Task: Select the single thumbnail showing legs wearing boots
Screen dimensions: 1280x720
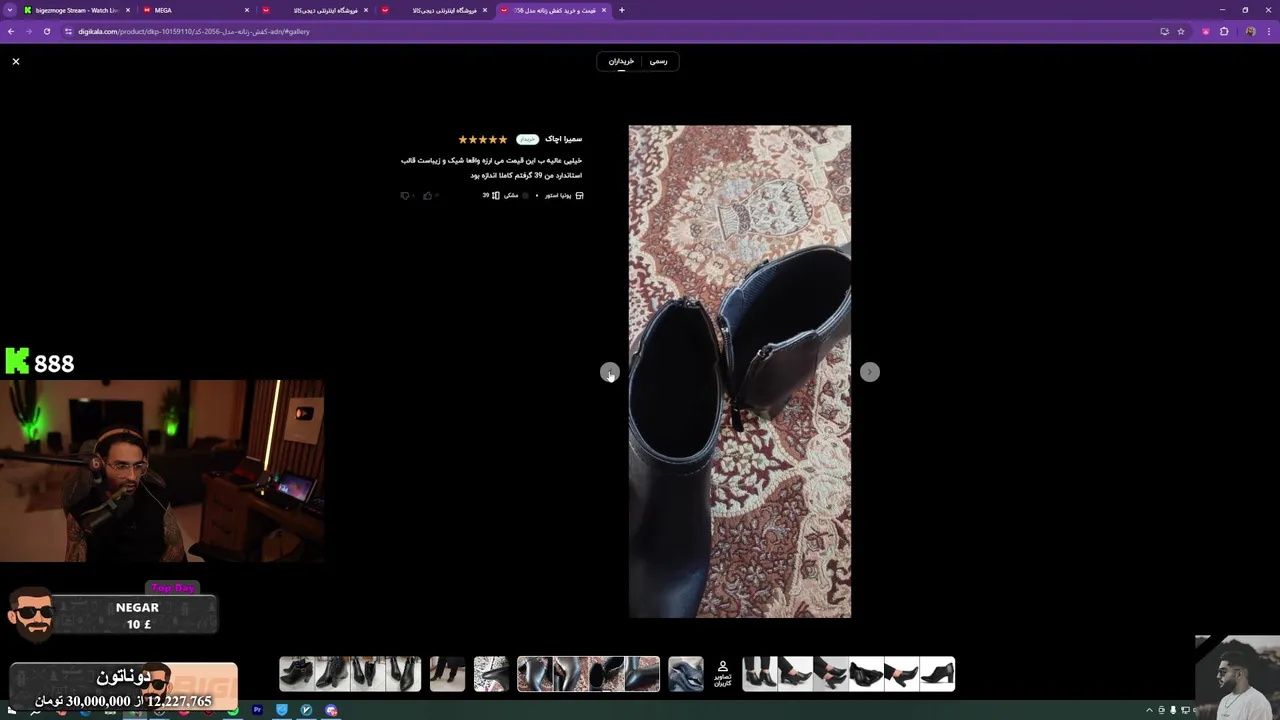Action: pos(447,674)
